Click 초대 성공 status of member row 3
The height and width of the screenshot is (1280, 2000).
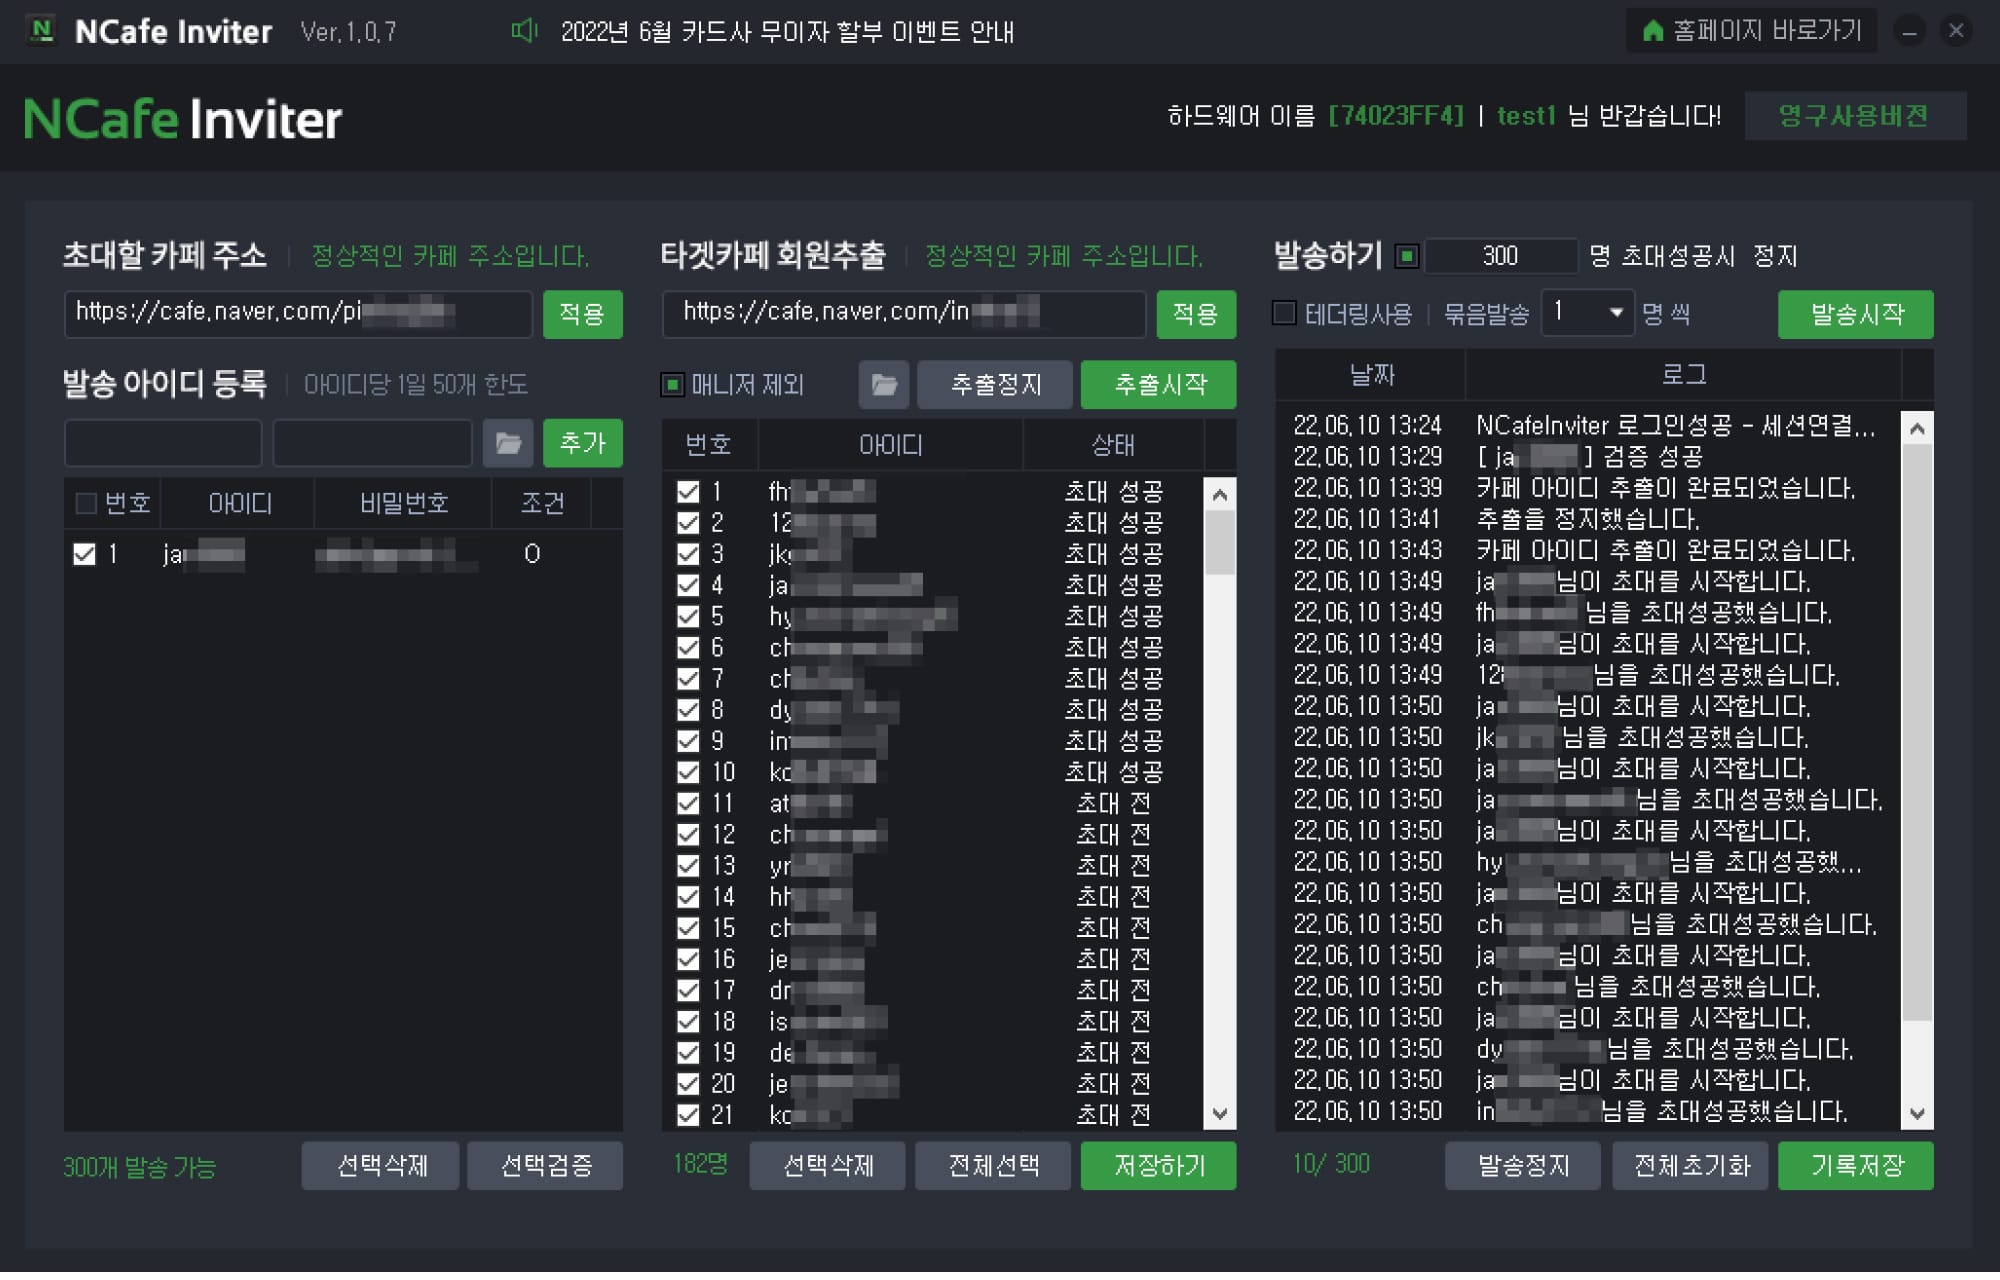click(x=1113, y=554)
